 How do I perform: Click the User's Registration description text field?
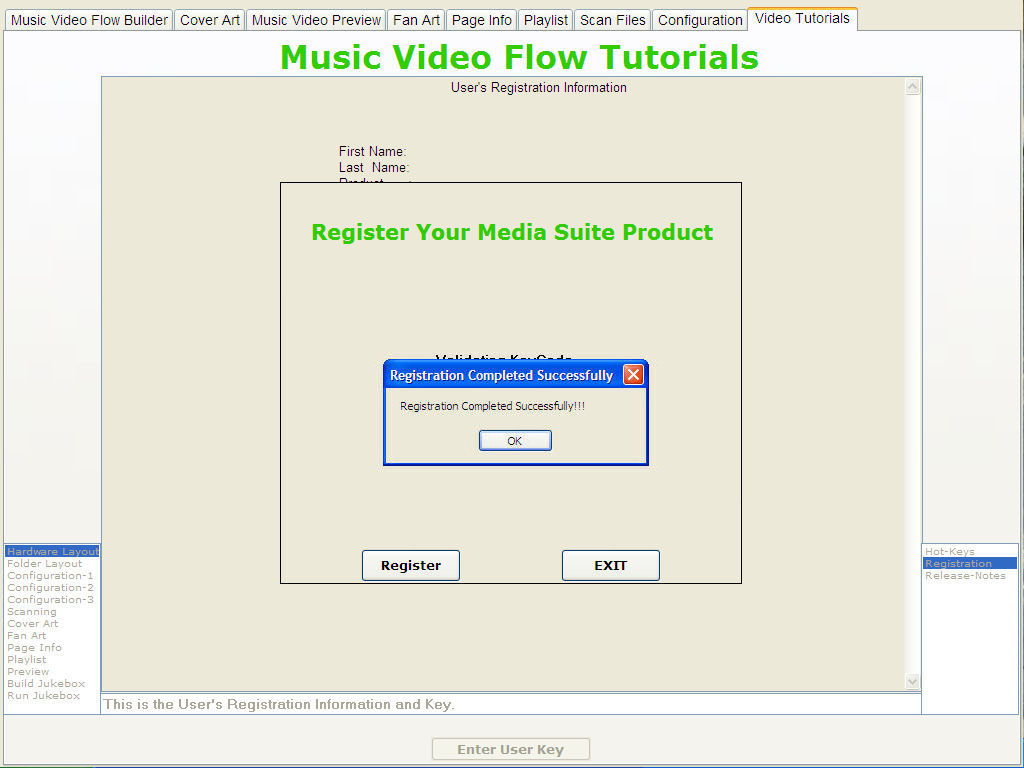coord(511,704)
